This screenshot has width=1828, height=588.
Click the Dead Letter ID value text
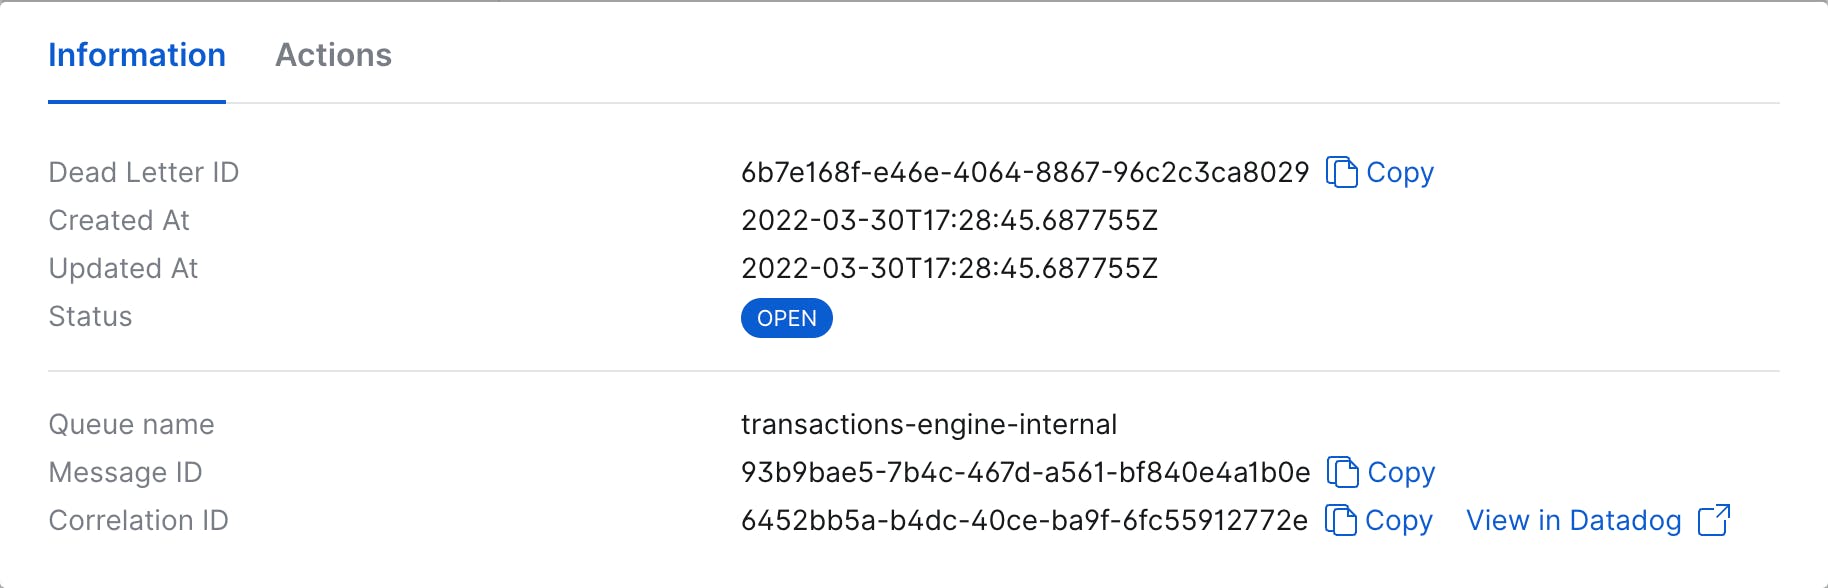(x=1025, y=172)
